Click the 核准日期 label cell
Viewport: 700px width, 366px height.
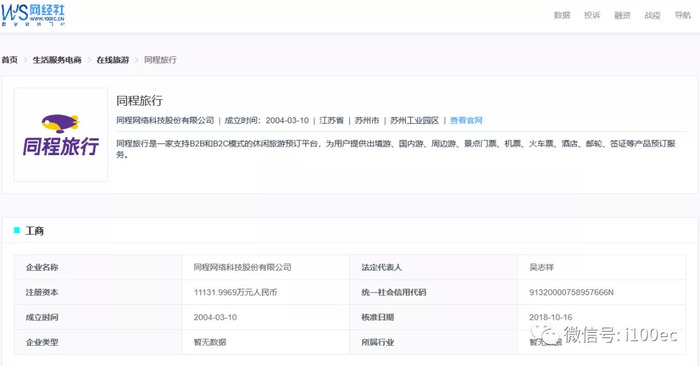tap(433, 317)
